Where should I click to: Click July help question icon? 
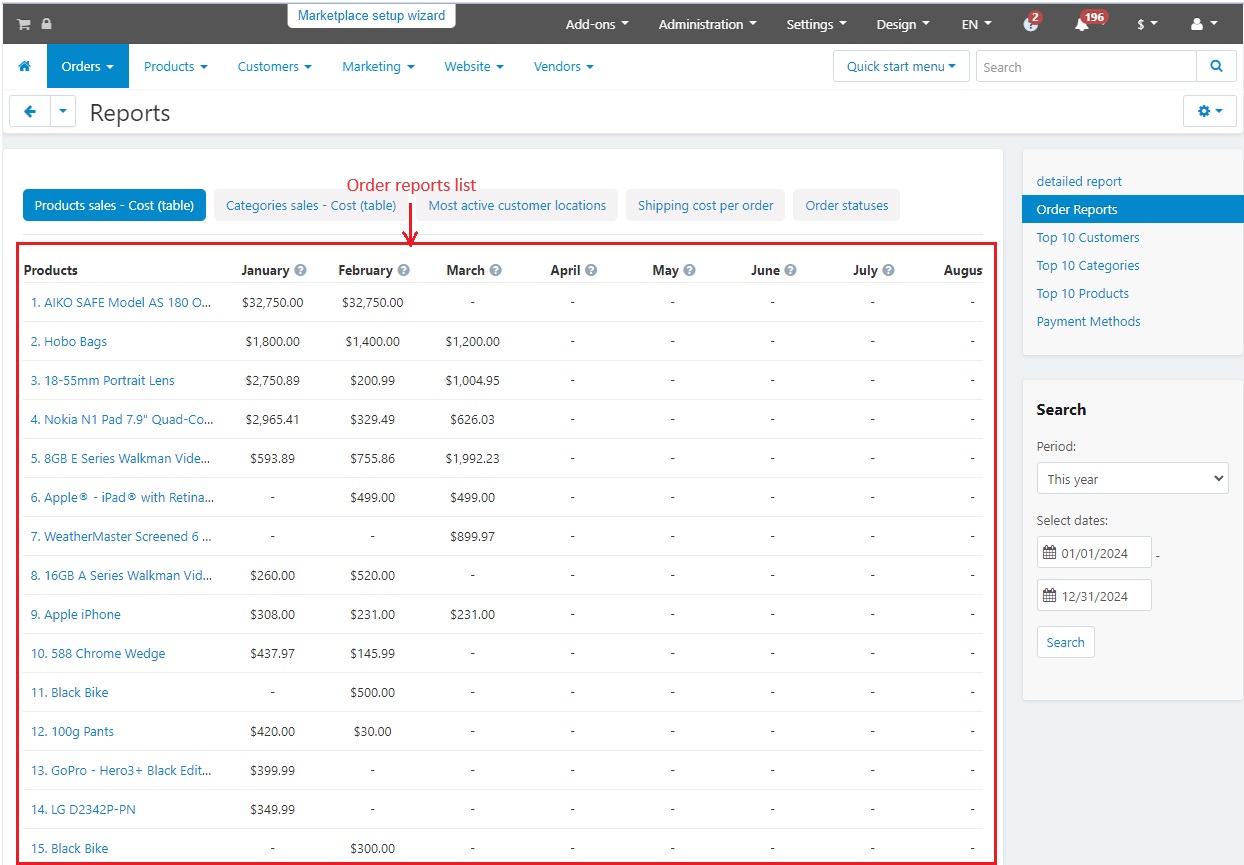tap(889, 270)
